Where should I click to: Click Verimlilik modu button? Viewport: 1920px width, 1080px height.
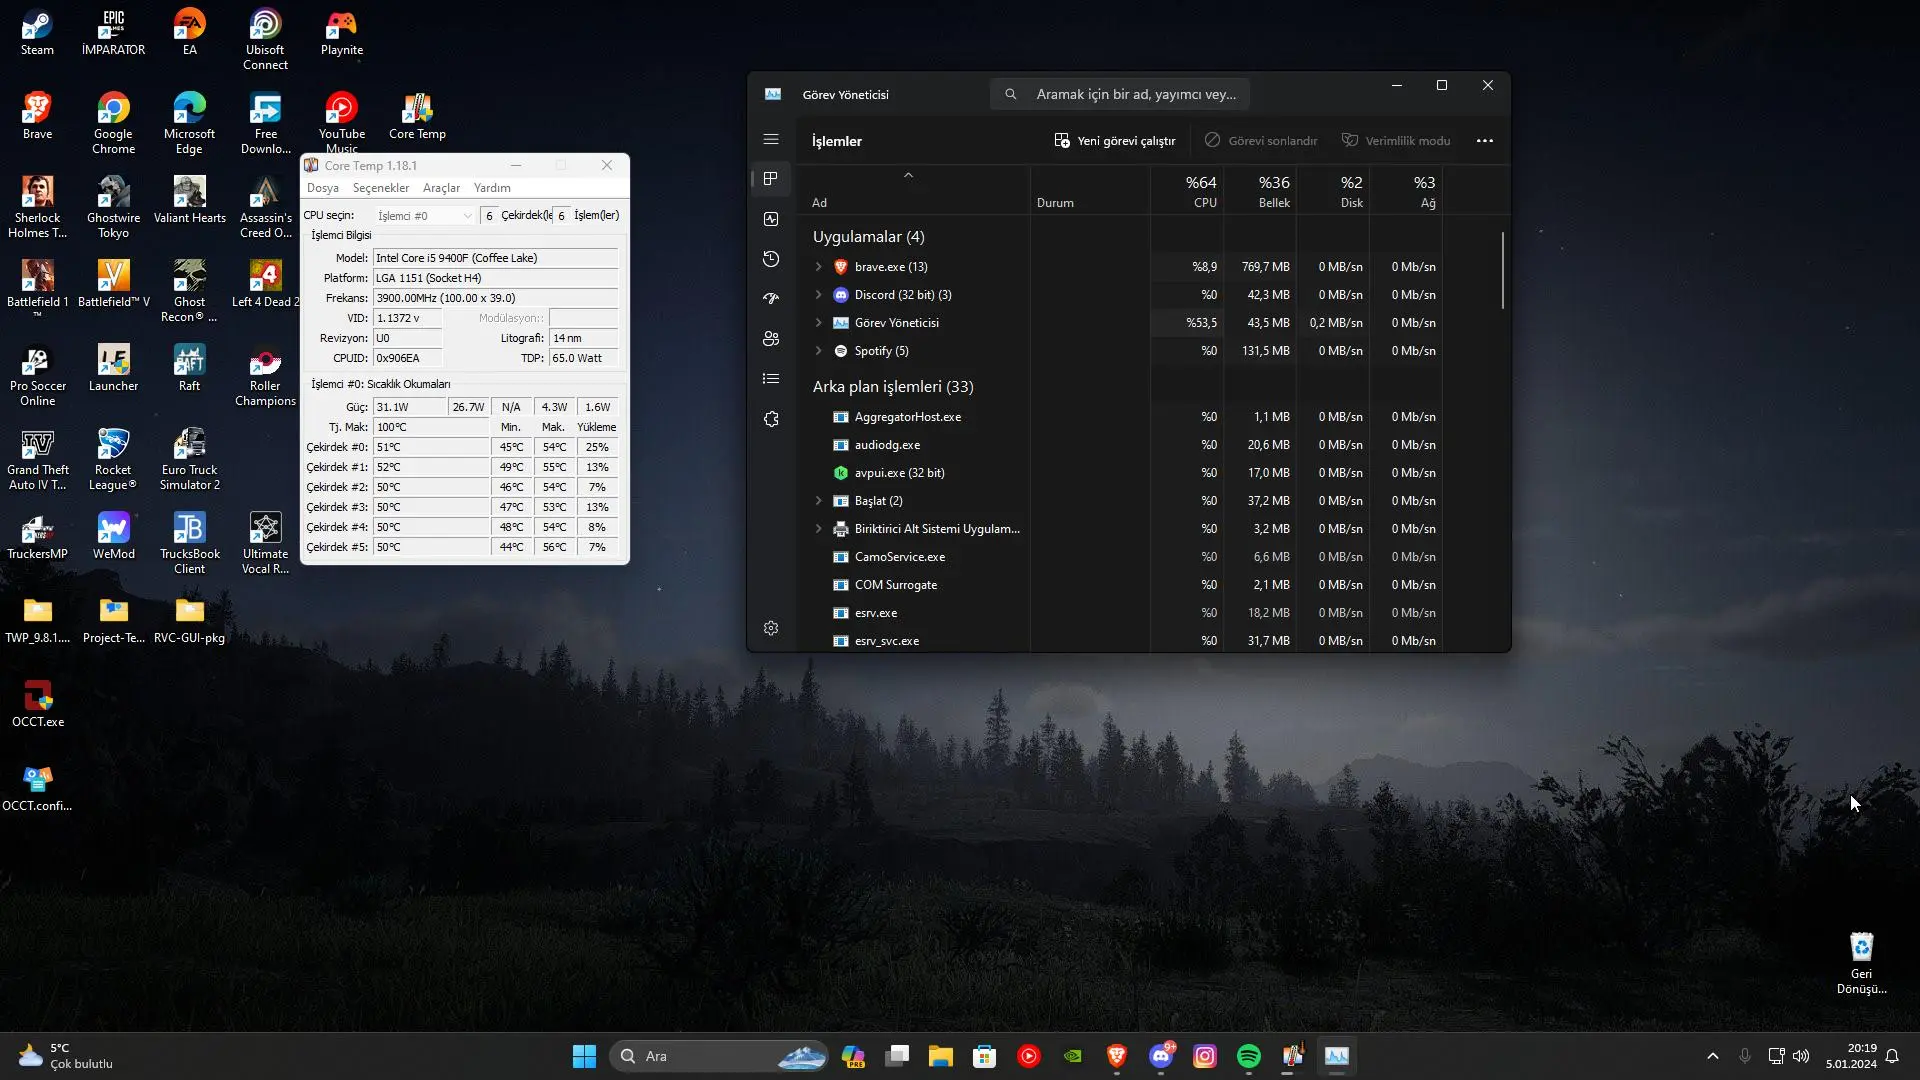[x=1396, y=141]
